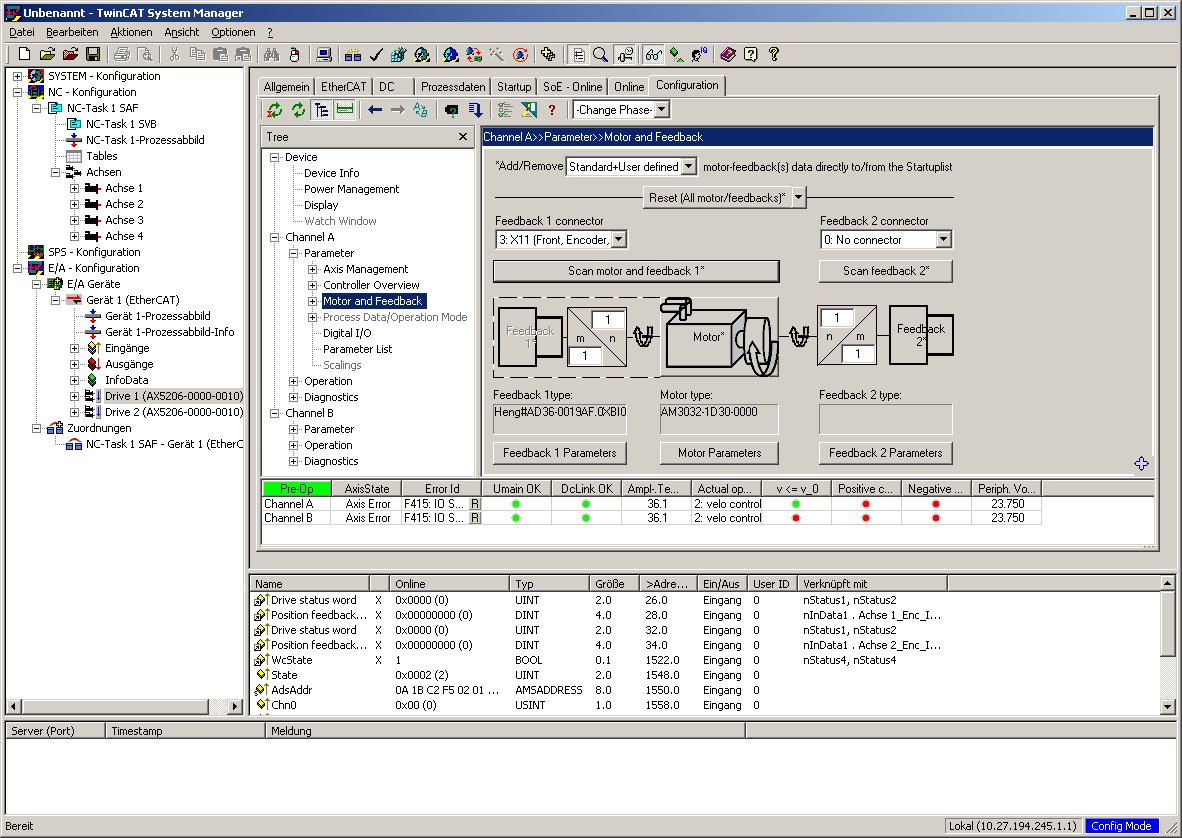
Task: Click the black checkmark Check Configuration icon
Action: click(x=376, y=54)
